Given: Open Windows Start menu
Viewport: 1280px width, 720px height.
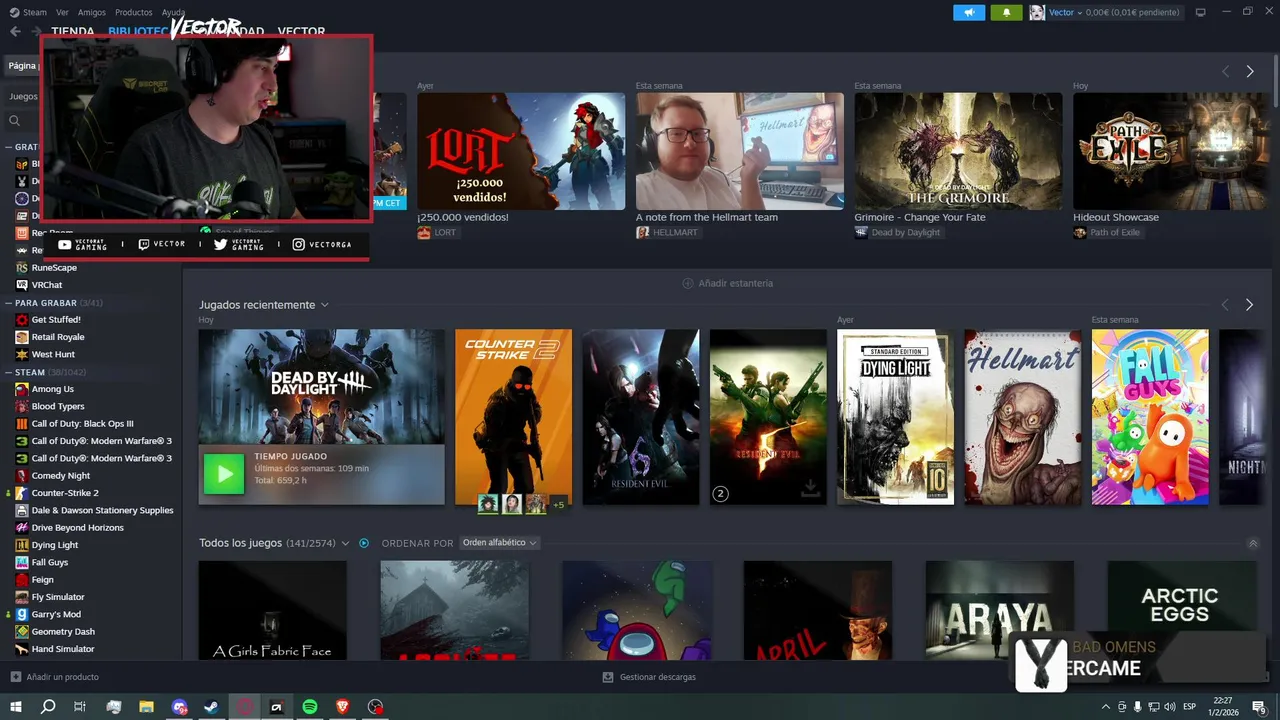Looking at the screenshot, I should (15, 707).
